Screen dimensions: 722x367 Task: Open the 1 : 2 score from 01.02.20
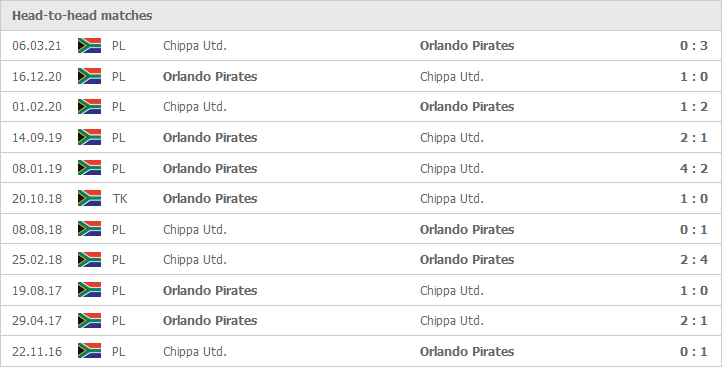pos(693,107)
